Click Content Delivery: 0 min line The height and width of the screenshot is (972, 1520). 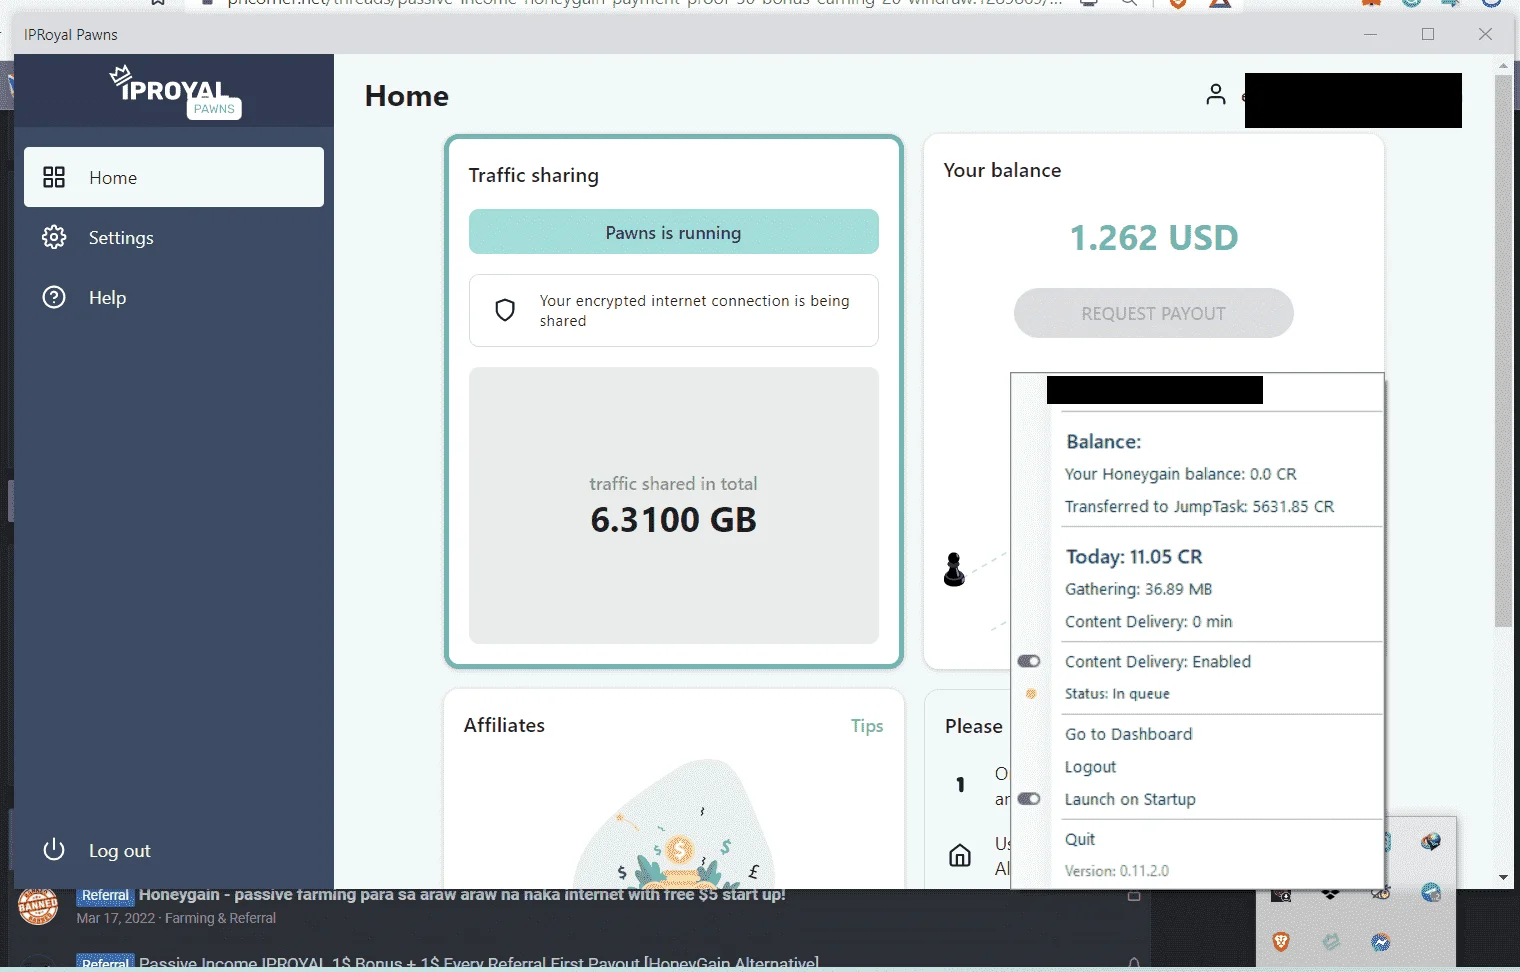(1148, 622)
